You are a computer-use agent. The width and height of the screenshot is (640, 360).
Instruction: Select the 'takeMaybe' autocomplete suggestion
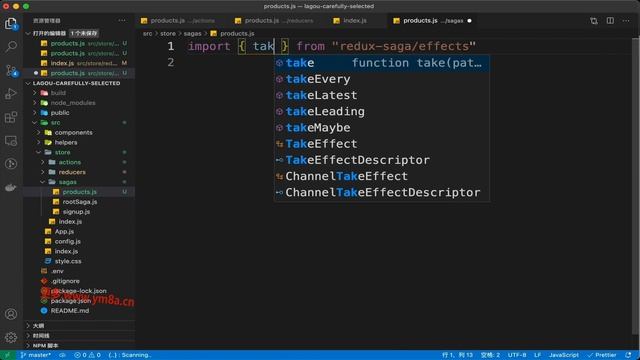(382, 128)
